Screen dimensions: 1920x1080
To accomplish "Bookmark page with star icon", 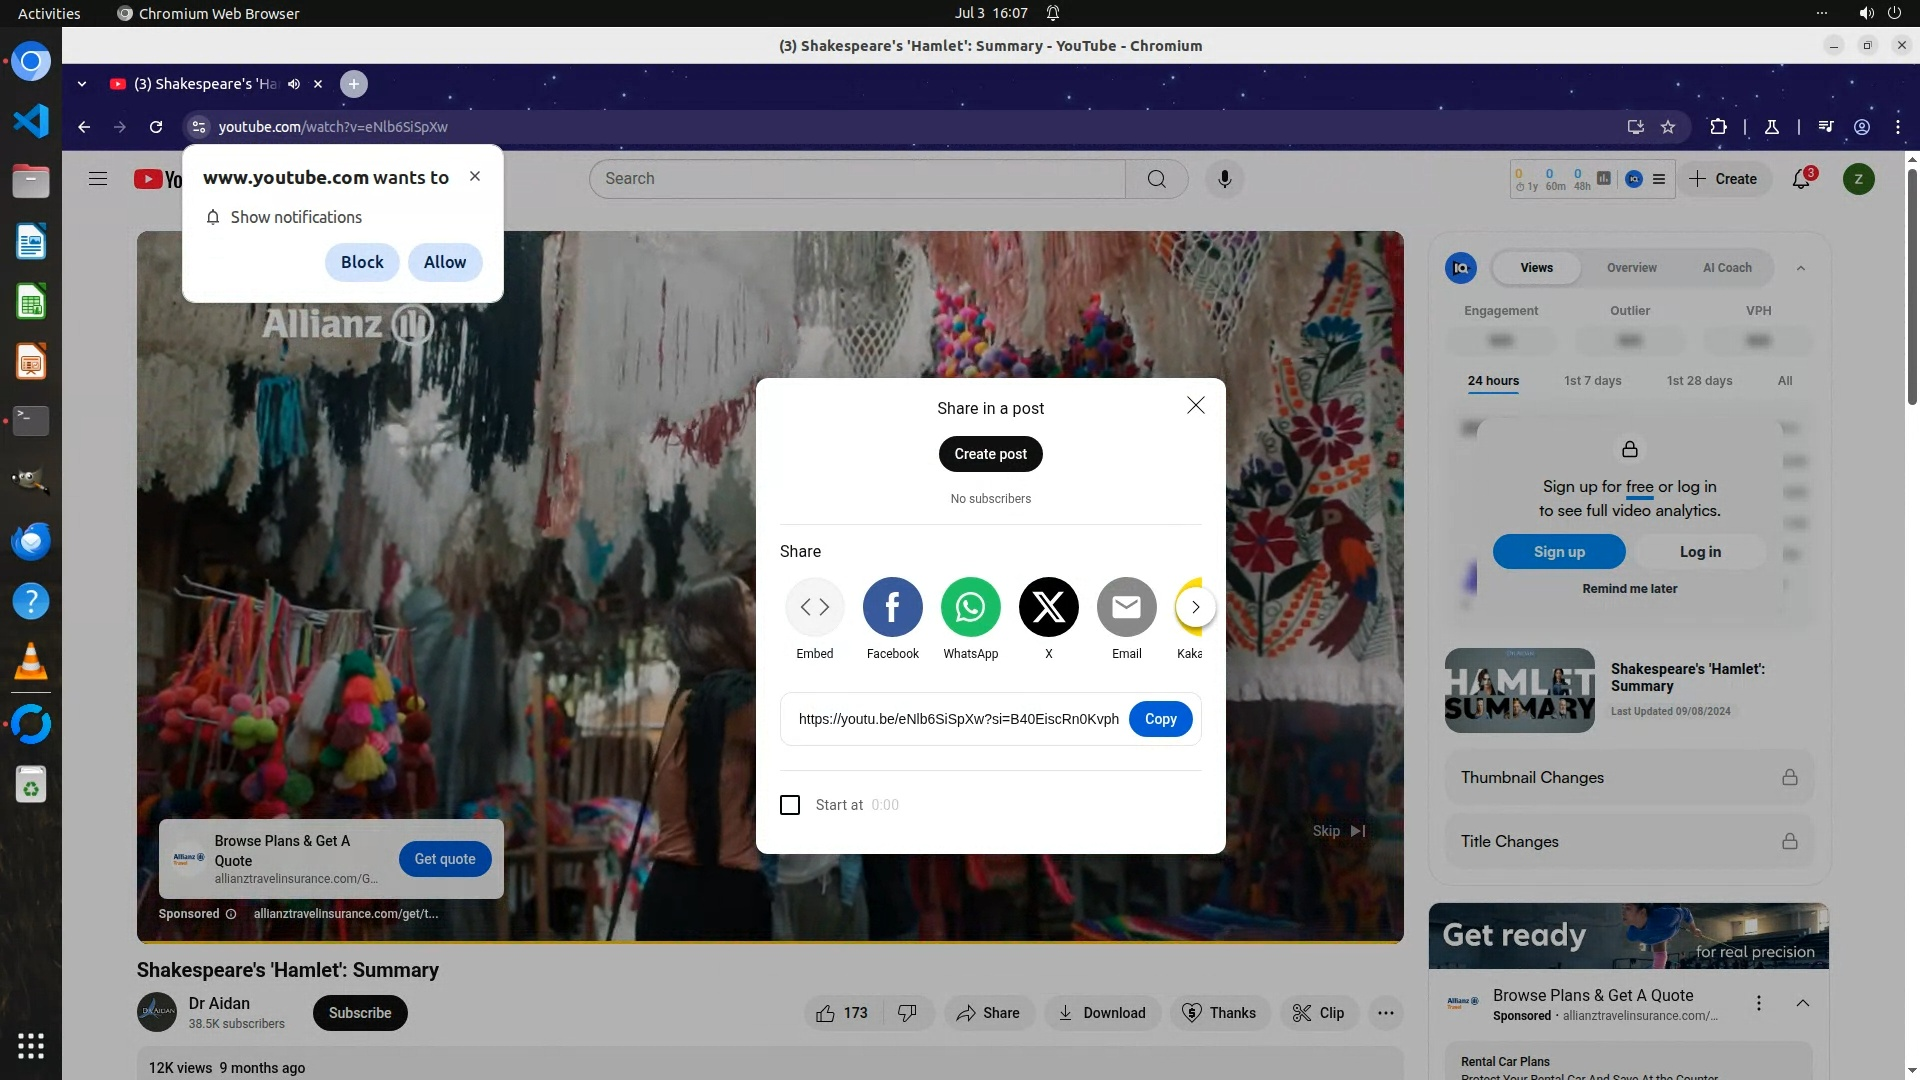I will pyautogui.click(x=1668, y=127).
